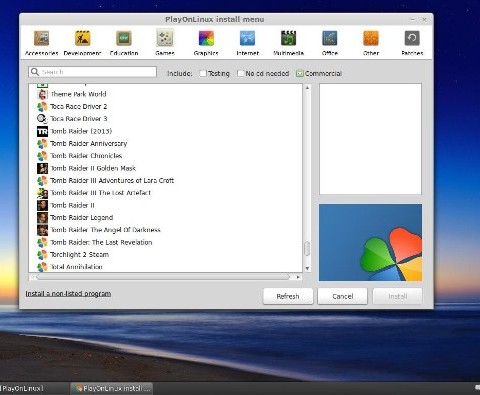Click the list scroll up arrow
The height and width of the screenshot is (395, 480).
pos(307,88)
